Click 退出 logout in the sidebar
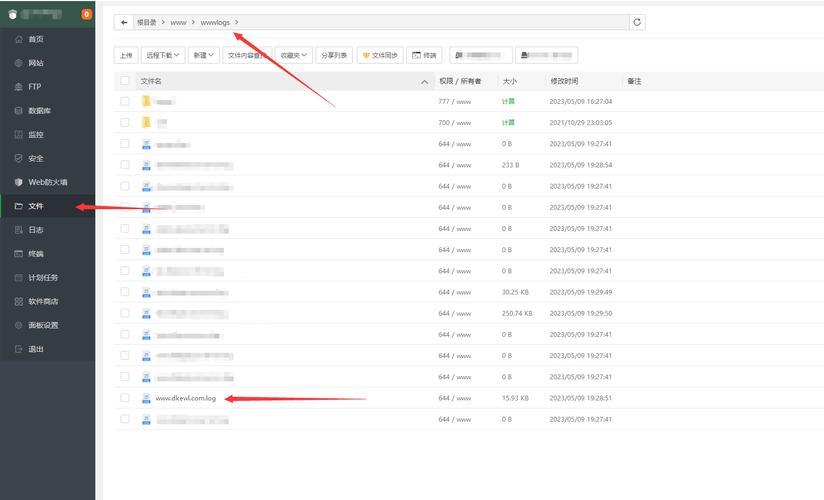Viewport: 824px width, 500px height. [x=36, y=349]
